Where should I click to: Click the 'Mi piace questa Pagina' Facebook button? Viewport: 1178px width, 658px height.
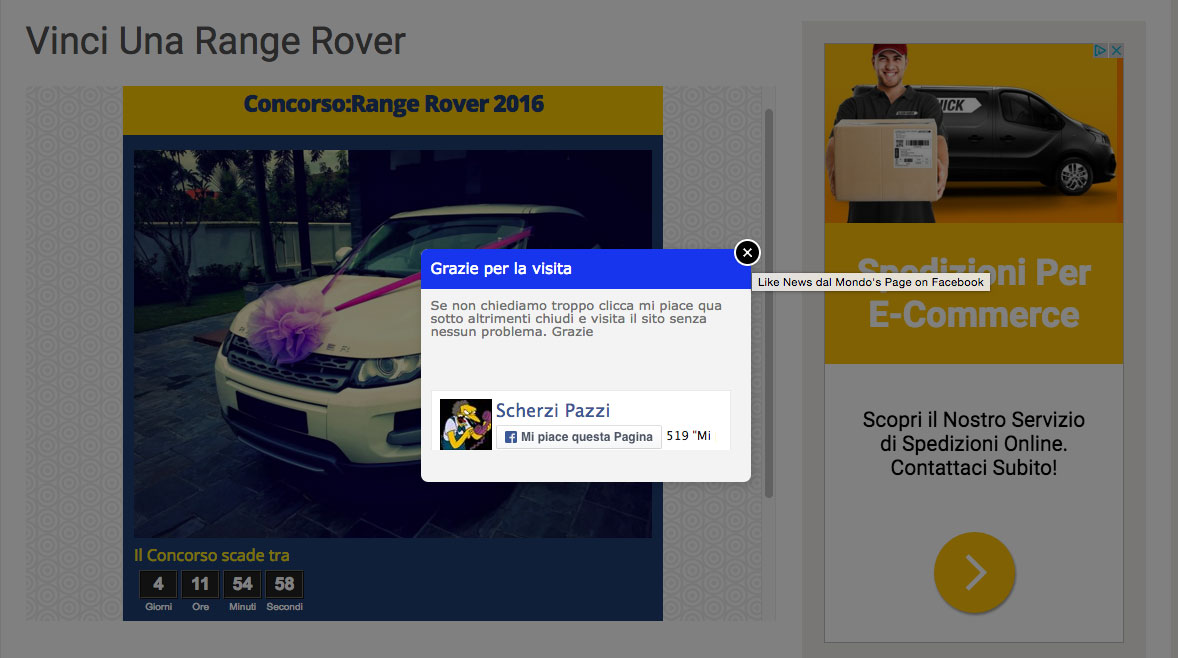pyautogui.click(x=578, y=436)
